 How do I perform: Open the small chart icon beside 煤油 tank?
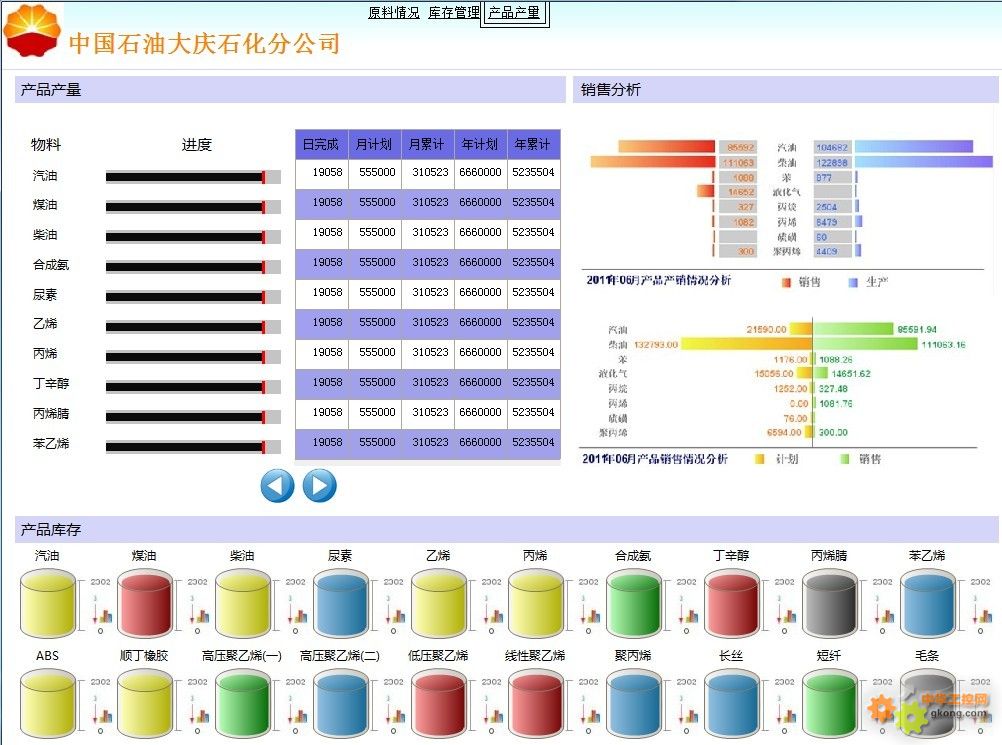click(202, 615)
